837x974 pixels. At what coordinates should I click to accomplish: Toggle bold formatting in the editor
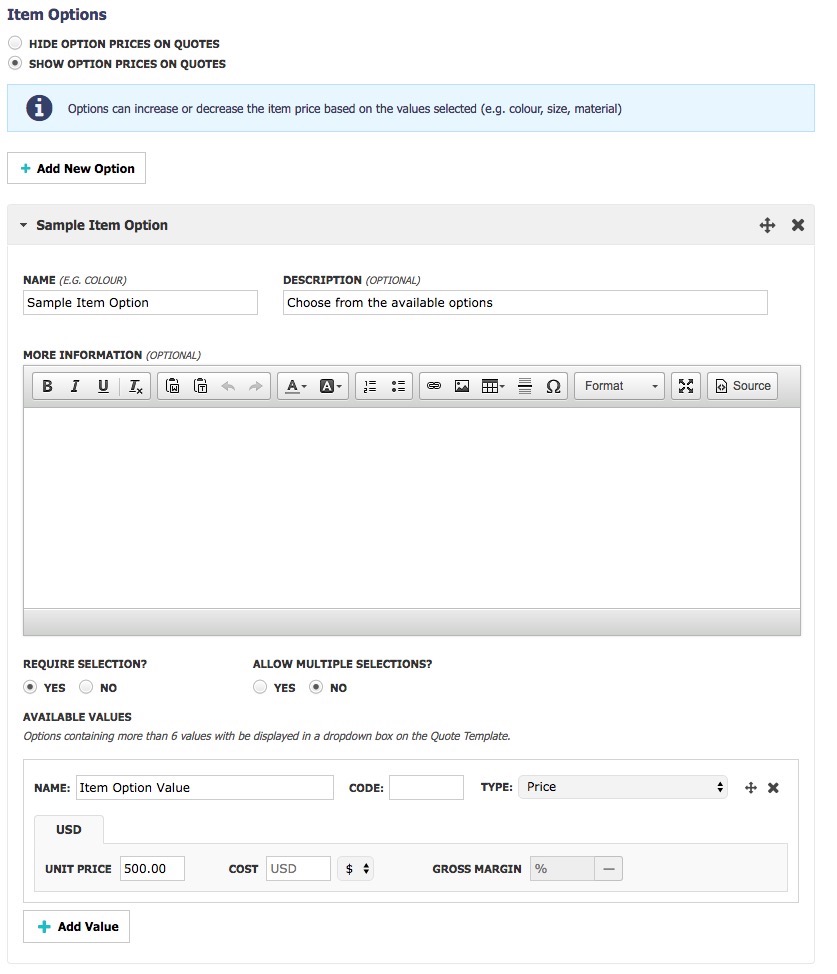(x=47, y=386)
